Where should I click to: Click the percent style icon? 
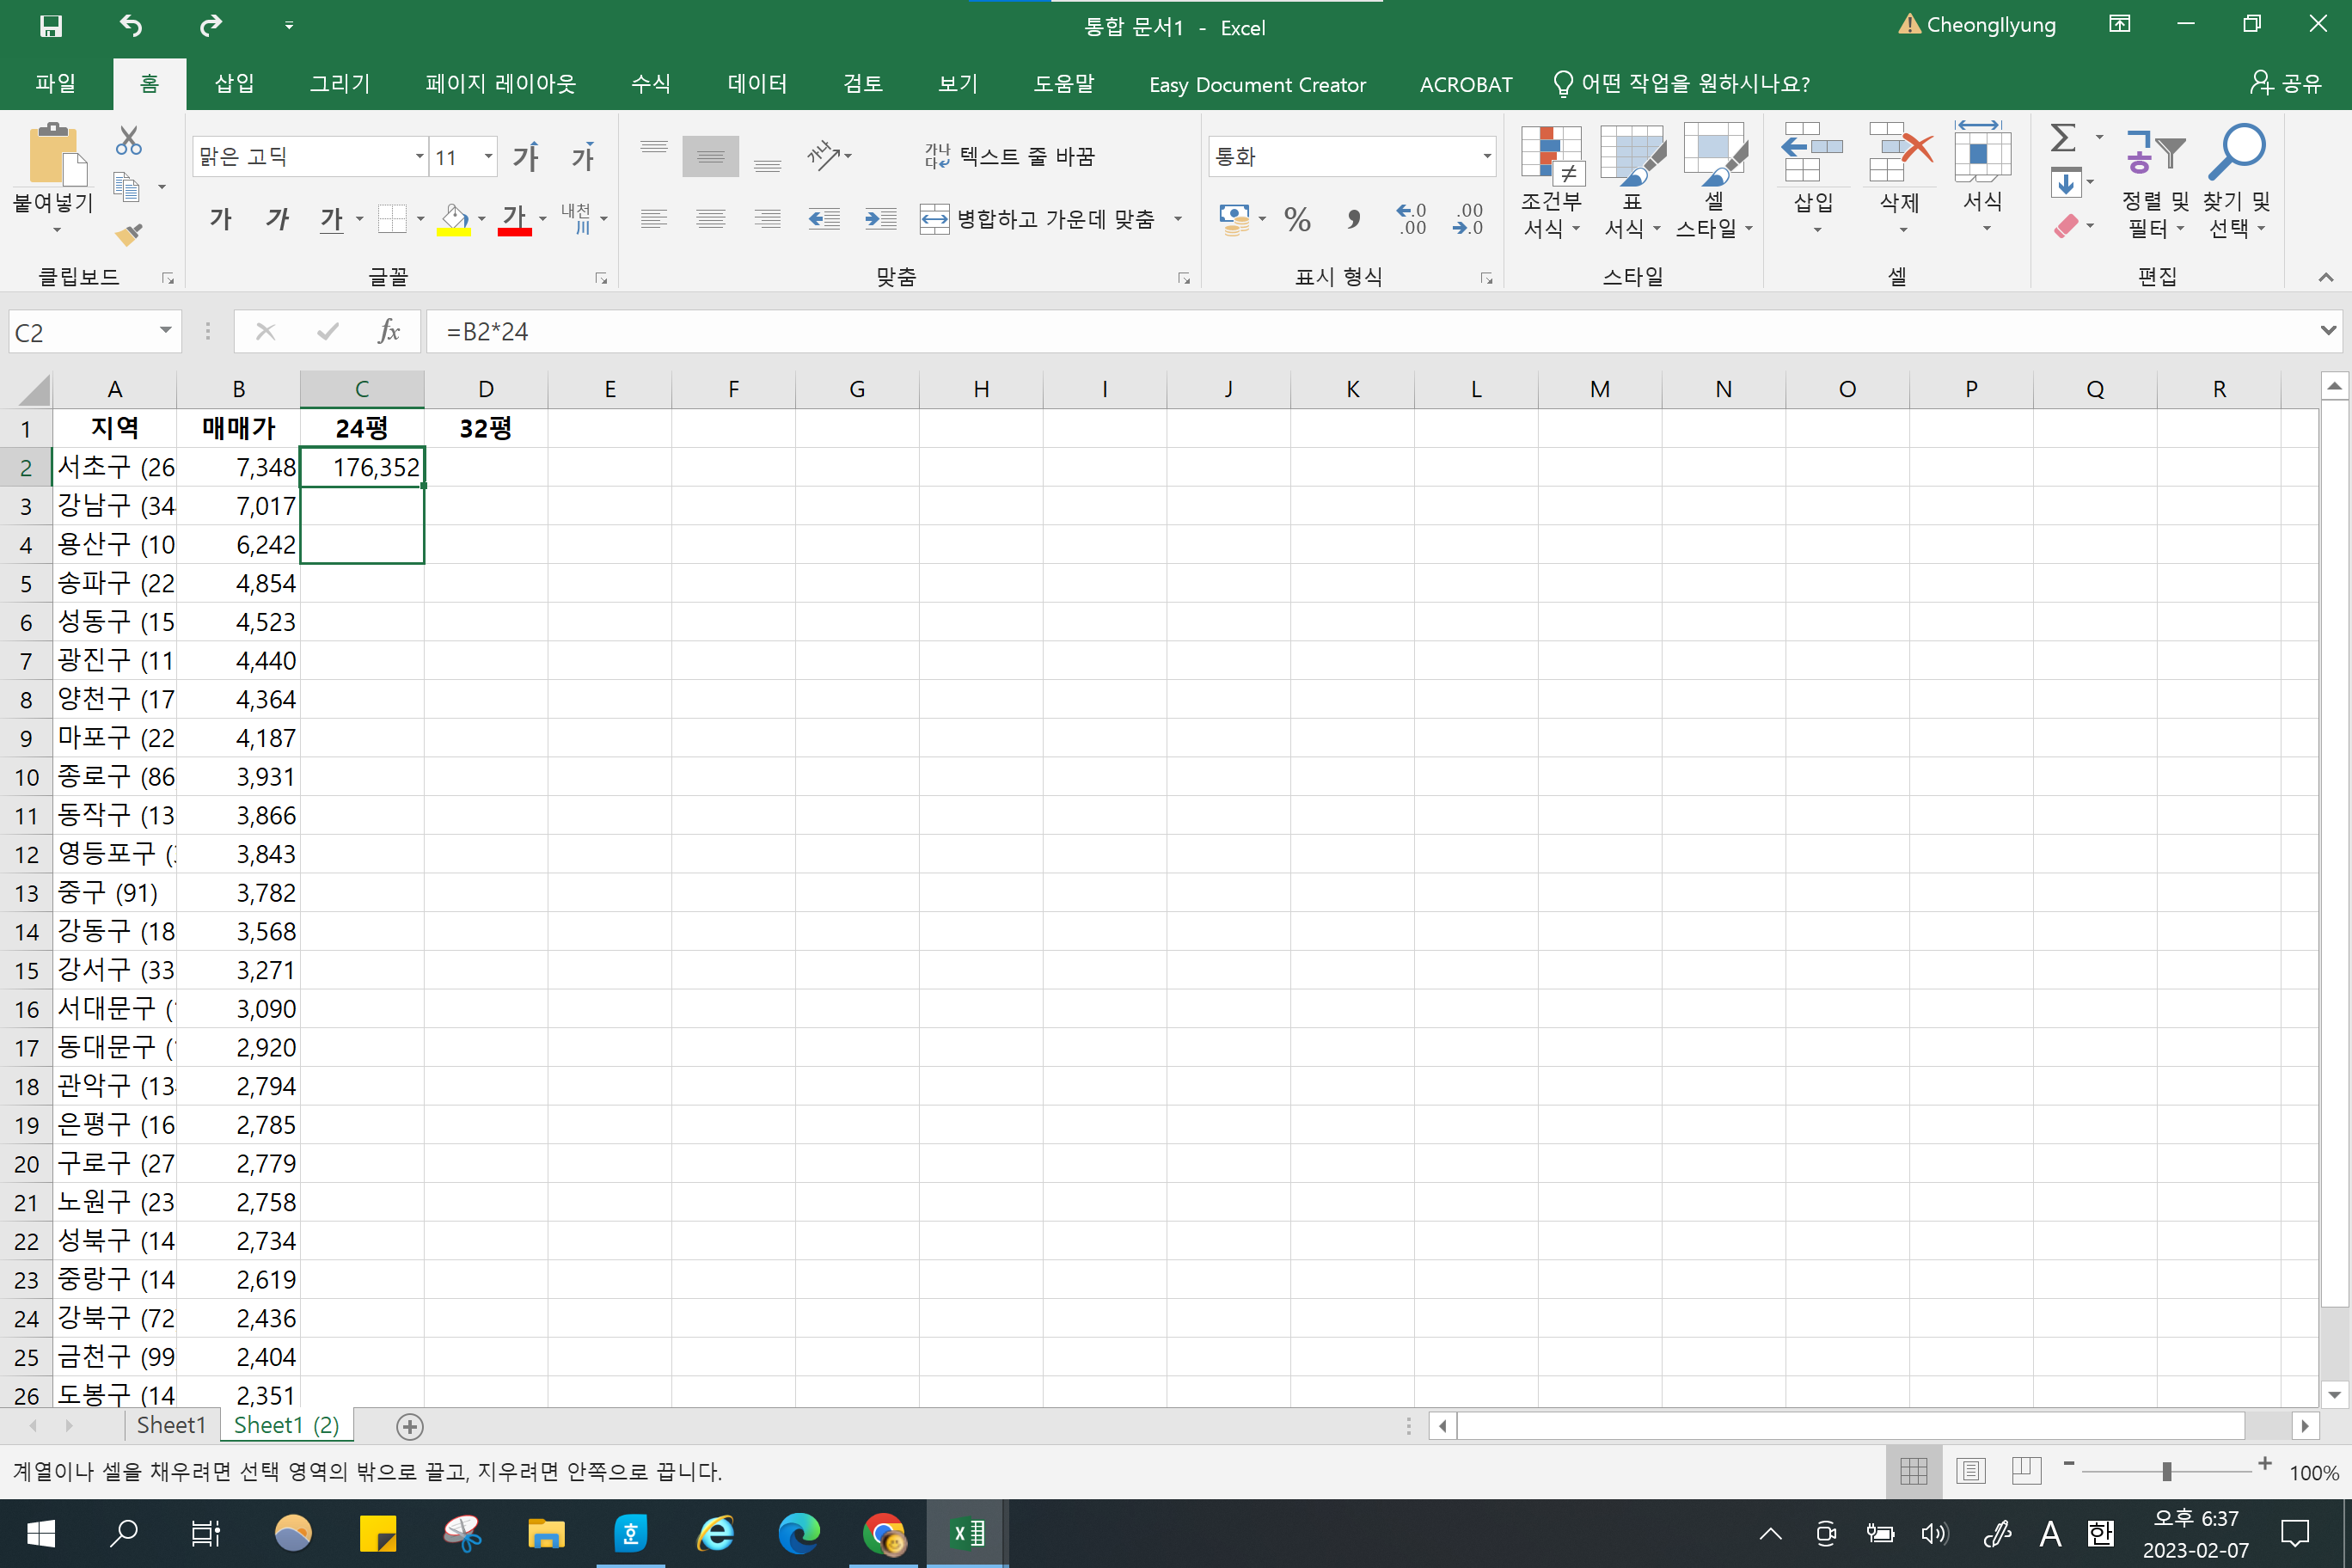point(1297,219)
